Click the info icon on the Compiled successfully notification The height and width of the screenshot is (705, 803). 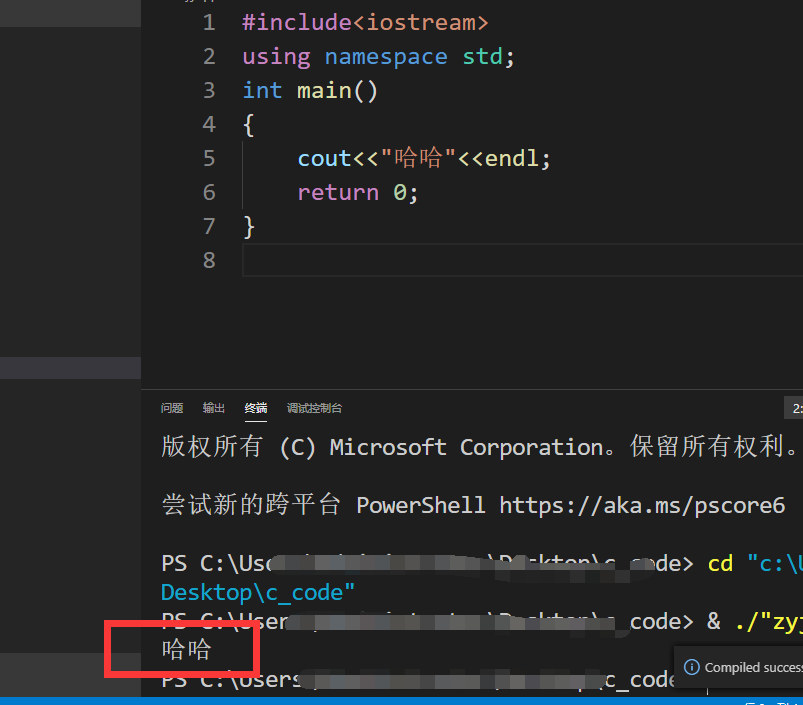coord(694,667)
